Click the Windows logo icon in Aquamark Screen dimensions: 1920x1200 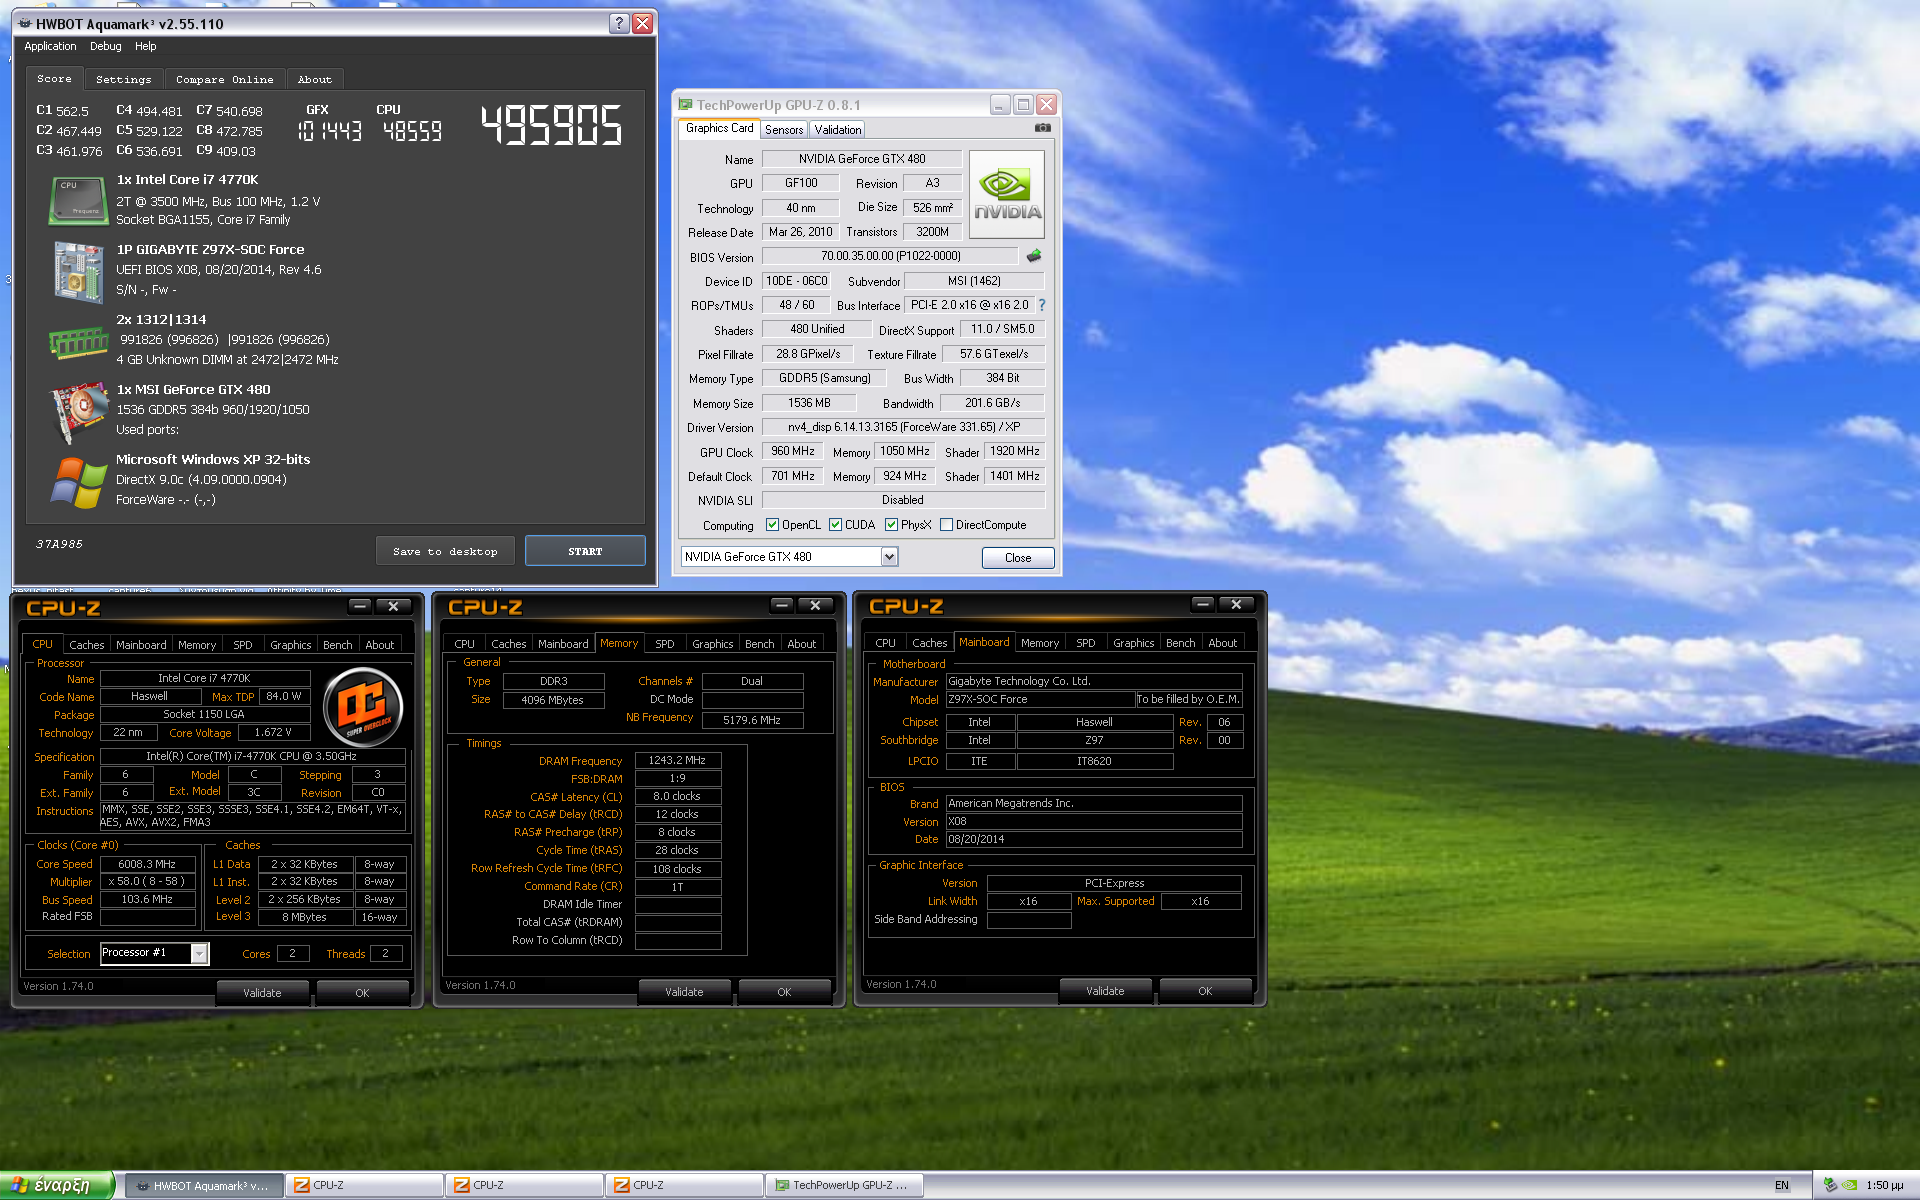(x=78, y=483)
